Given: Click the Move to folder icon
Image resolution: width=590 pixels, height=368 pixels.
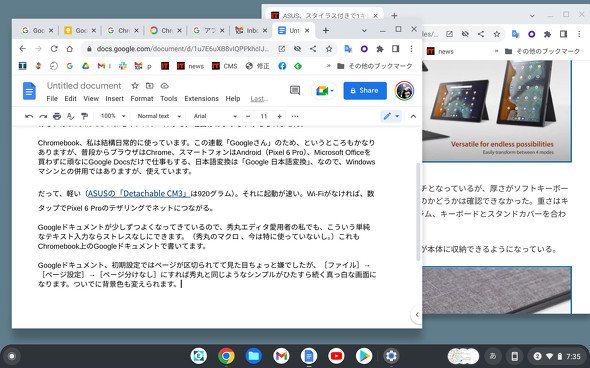Looking at the screenshot, I should (149, 86).
